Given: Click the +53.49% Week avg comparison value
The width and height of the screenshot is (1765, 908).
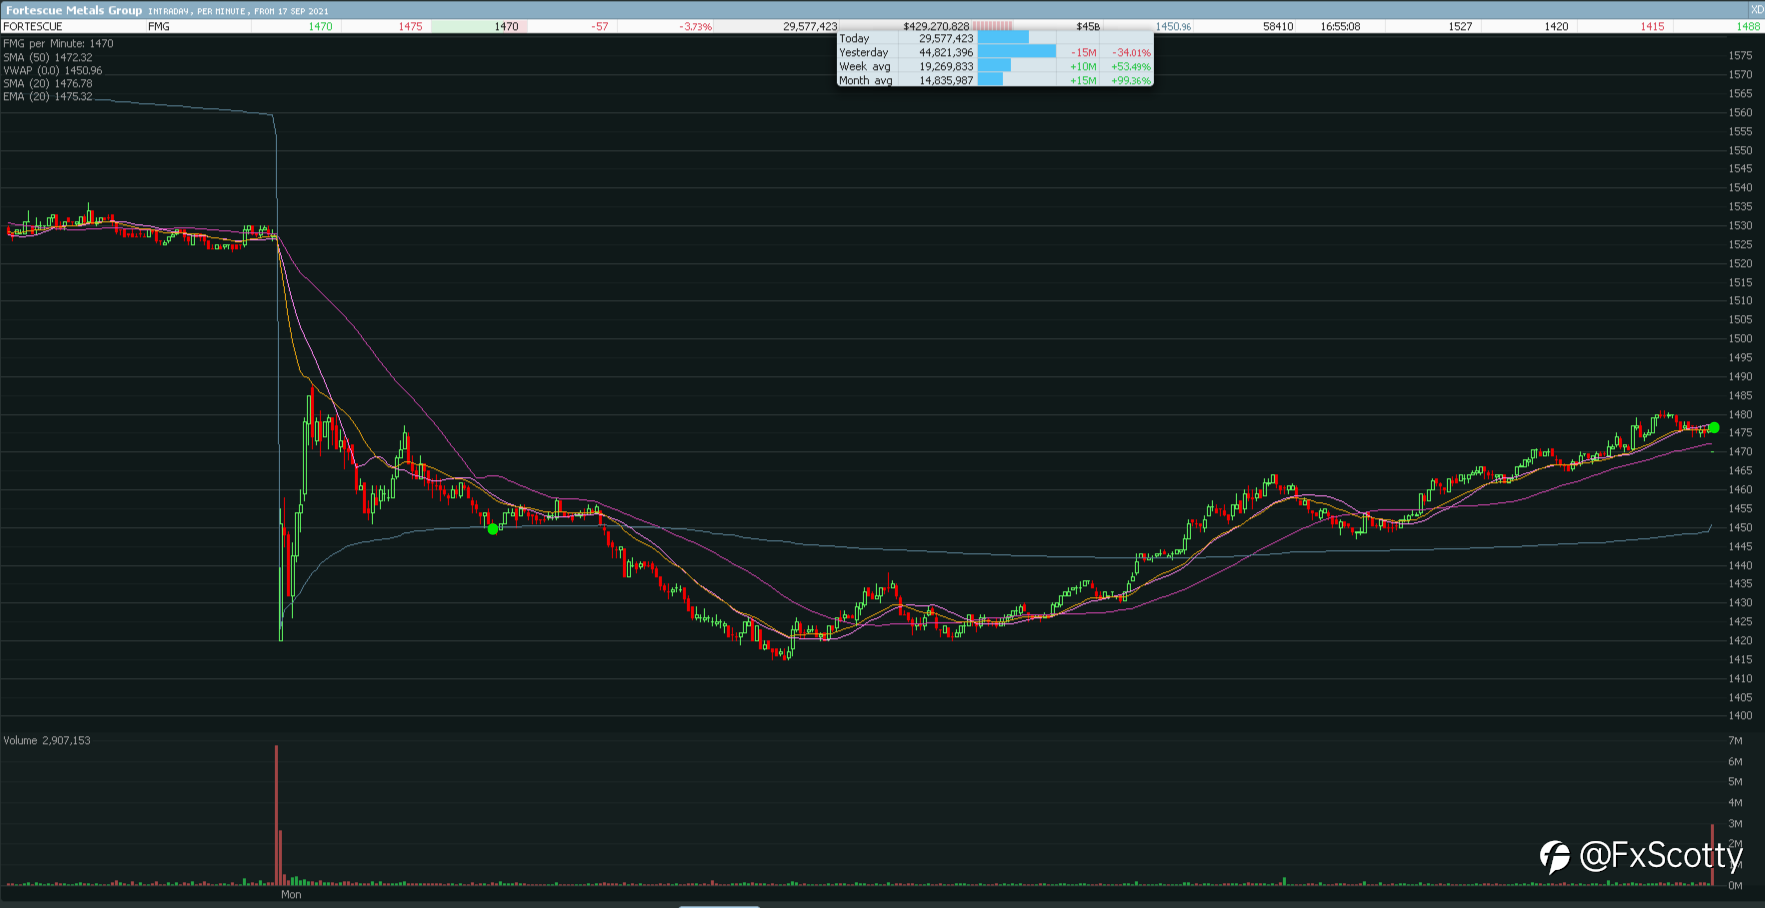Looking at the screenshot, I should coord(1131,66).
